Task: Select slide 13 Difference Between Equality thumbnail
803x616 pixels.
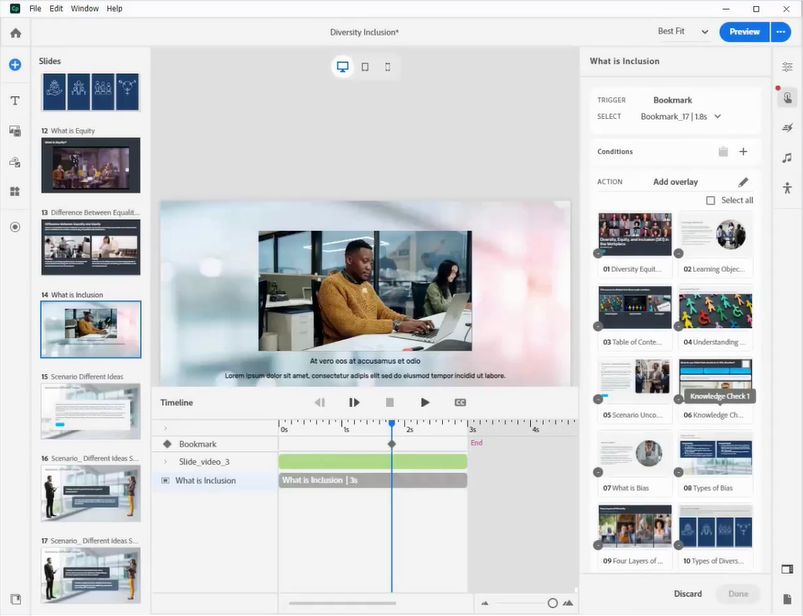Action: pyautogui.click(x=91, y=247)
